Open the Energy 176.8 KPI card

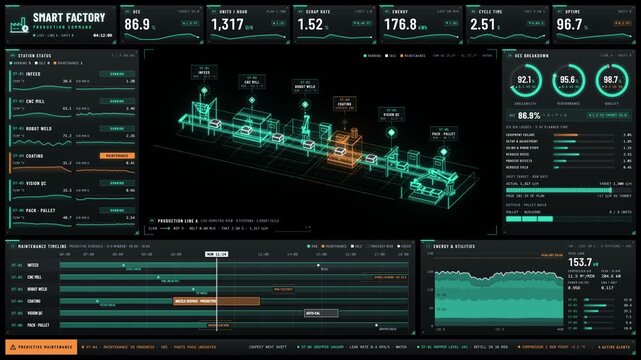[x=421, y=25]
